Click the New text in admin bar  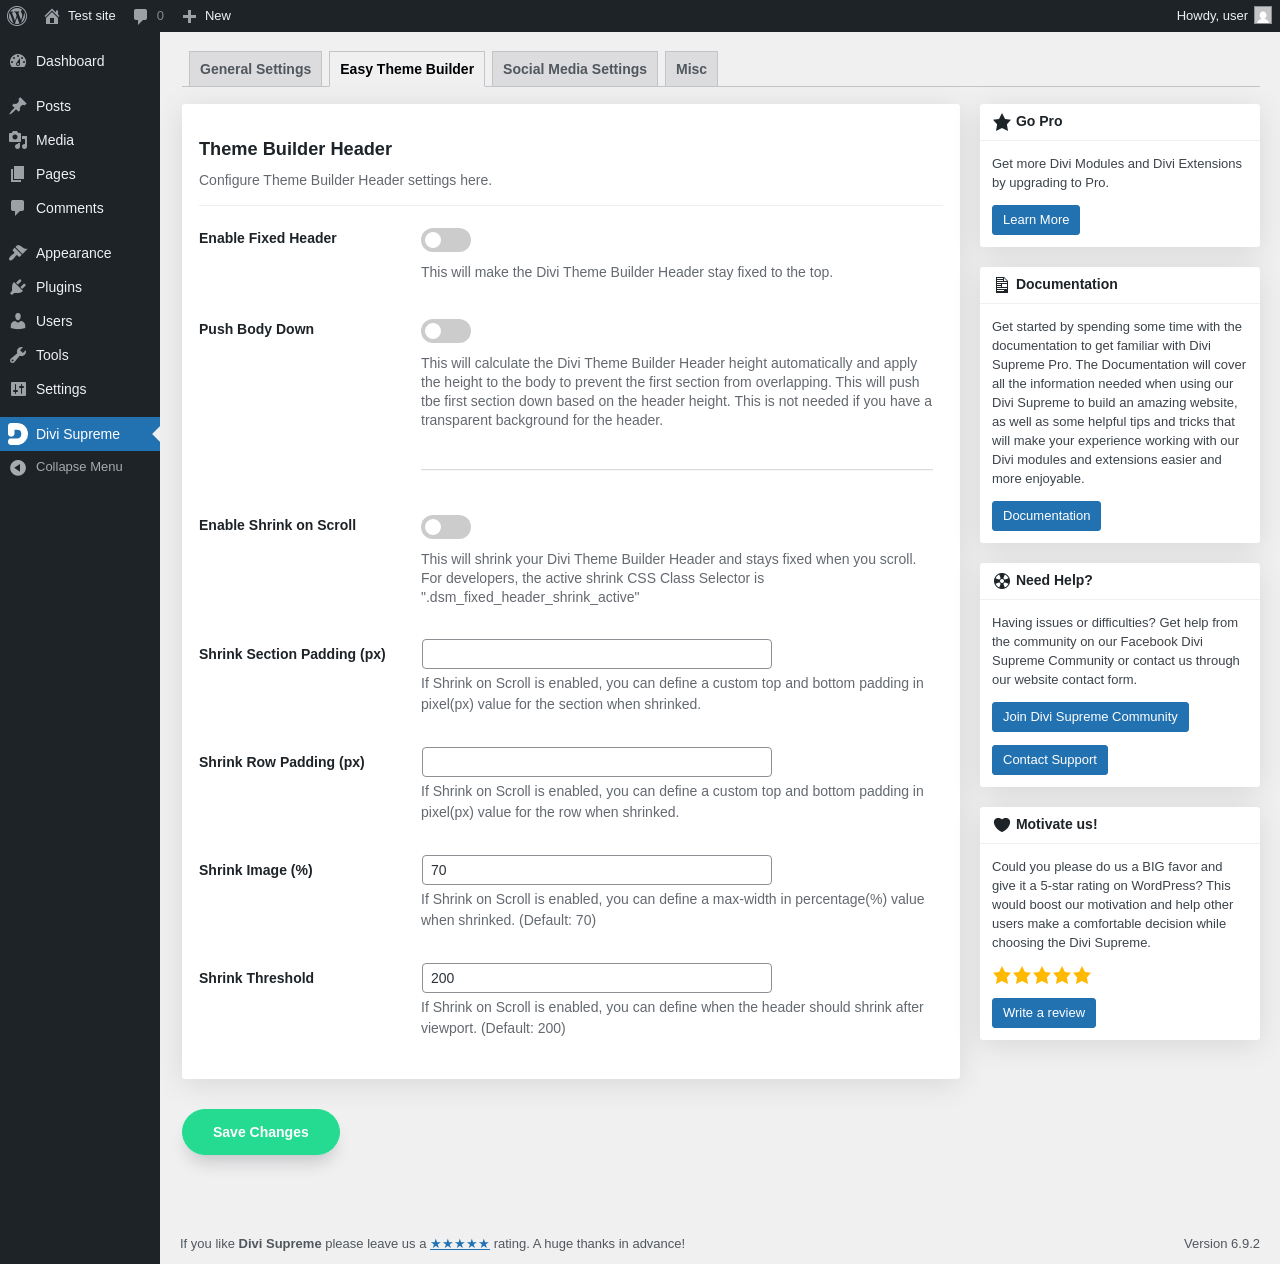[218, 16]
